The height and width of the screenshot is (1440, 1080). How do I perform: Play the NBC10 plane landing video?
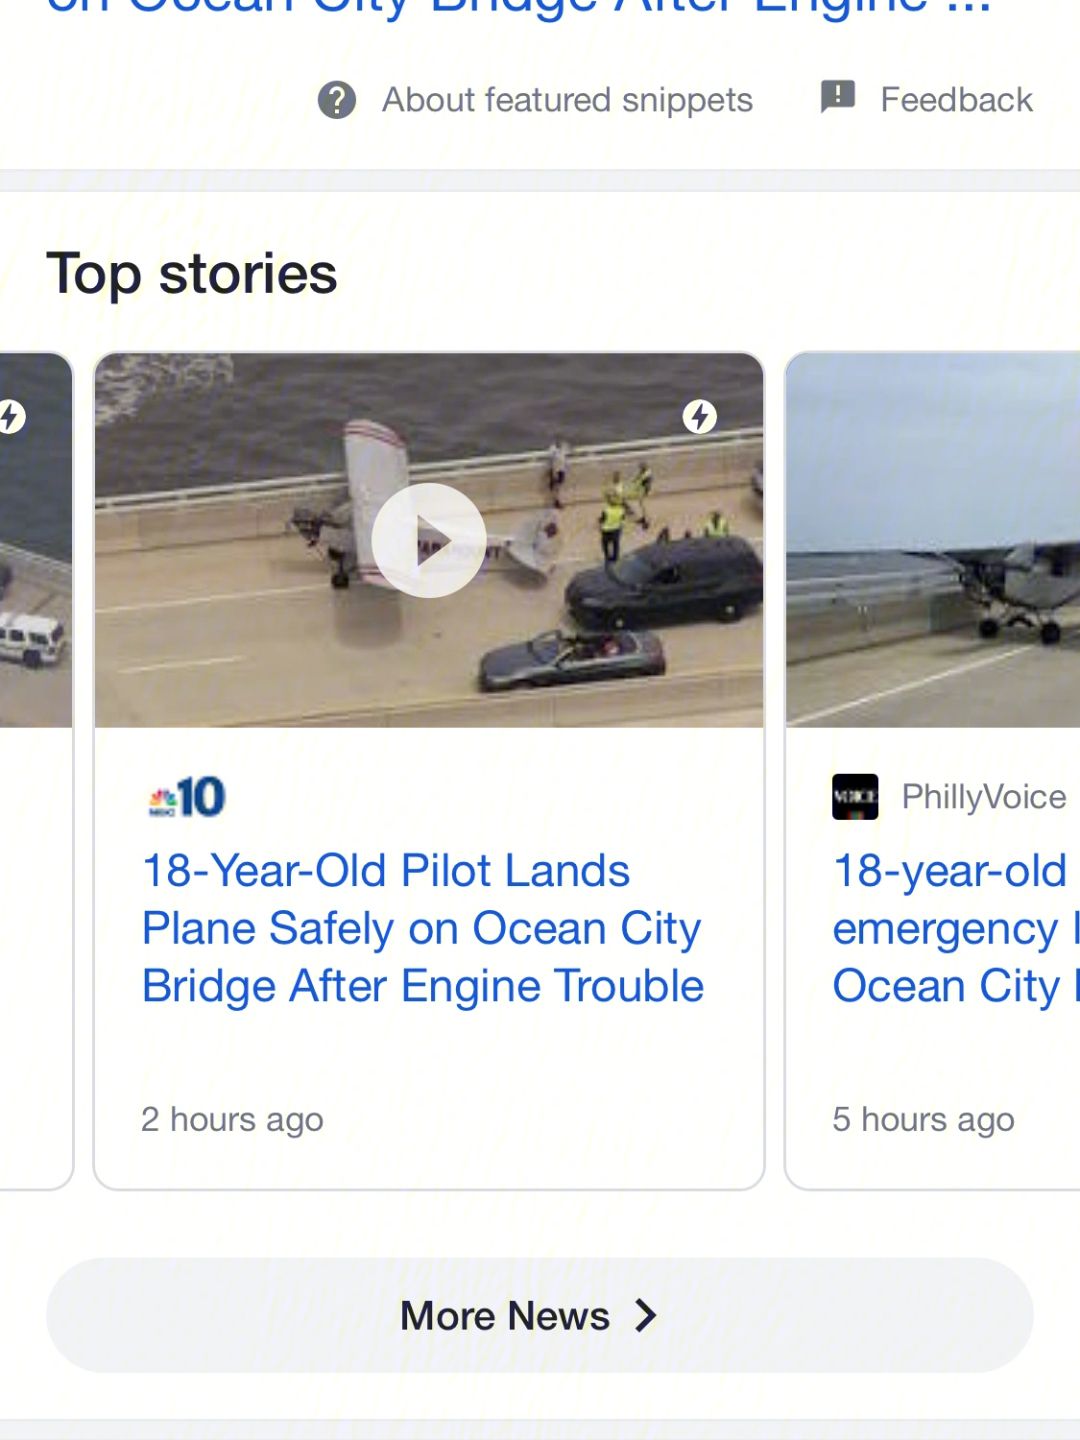click(x=429, y=540)
